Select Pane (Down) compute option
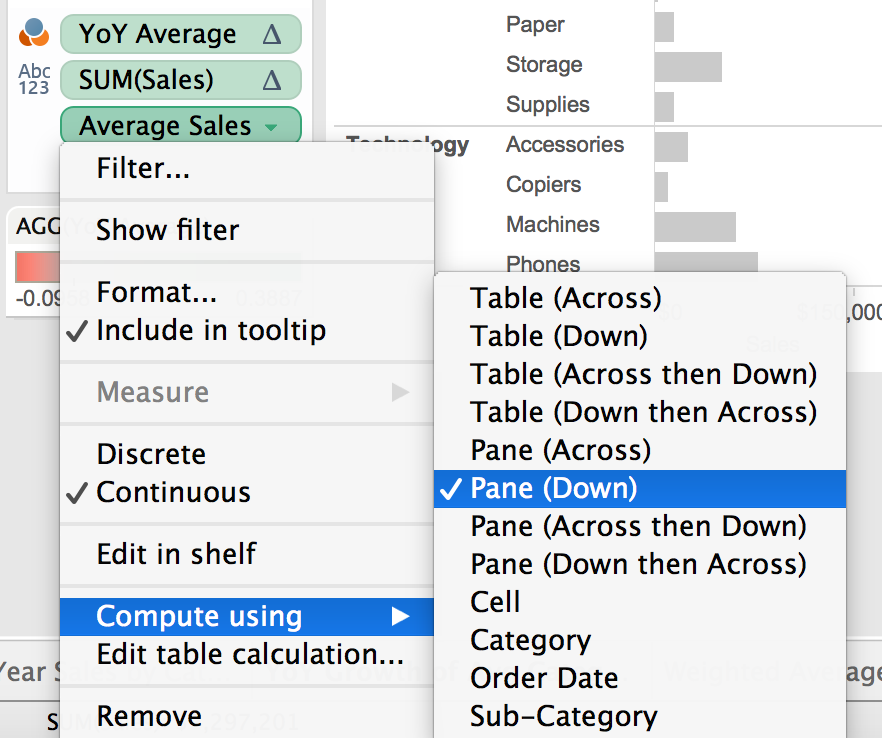This screenshot has height=738, width=882. point(554,488)
